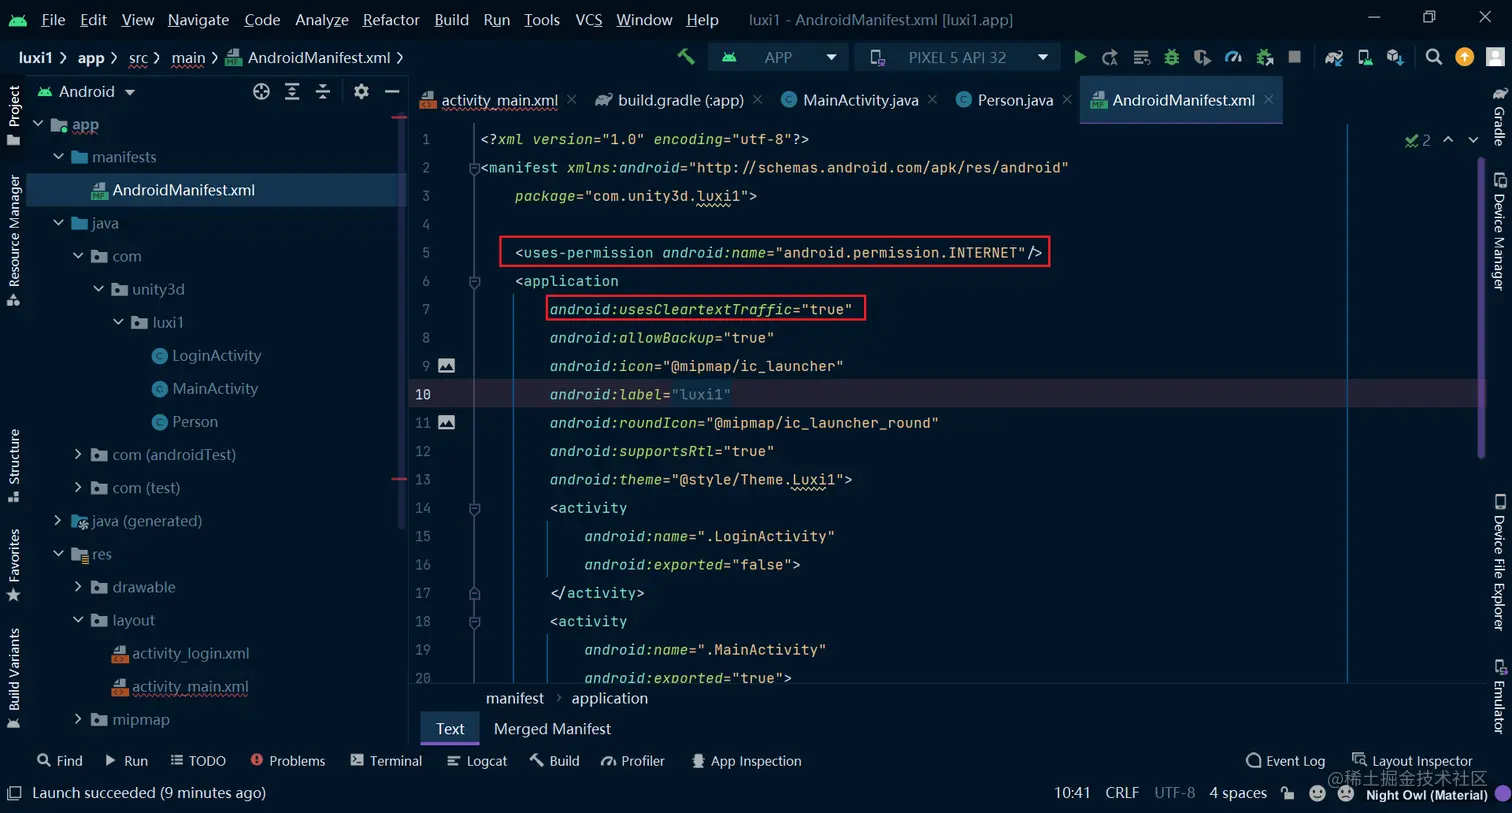The width and height of the screenshot is (1512, 813).
Task: Open Device File Explorer side panel
Action: [x=1499, y=562]
